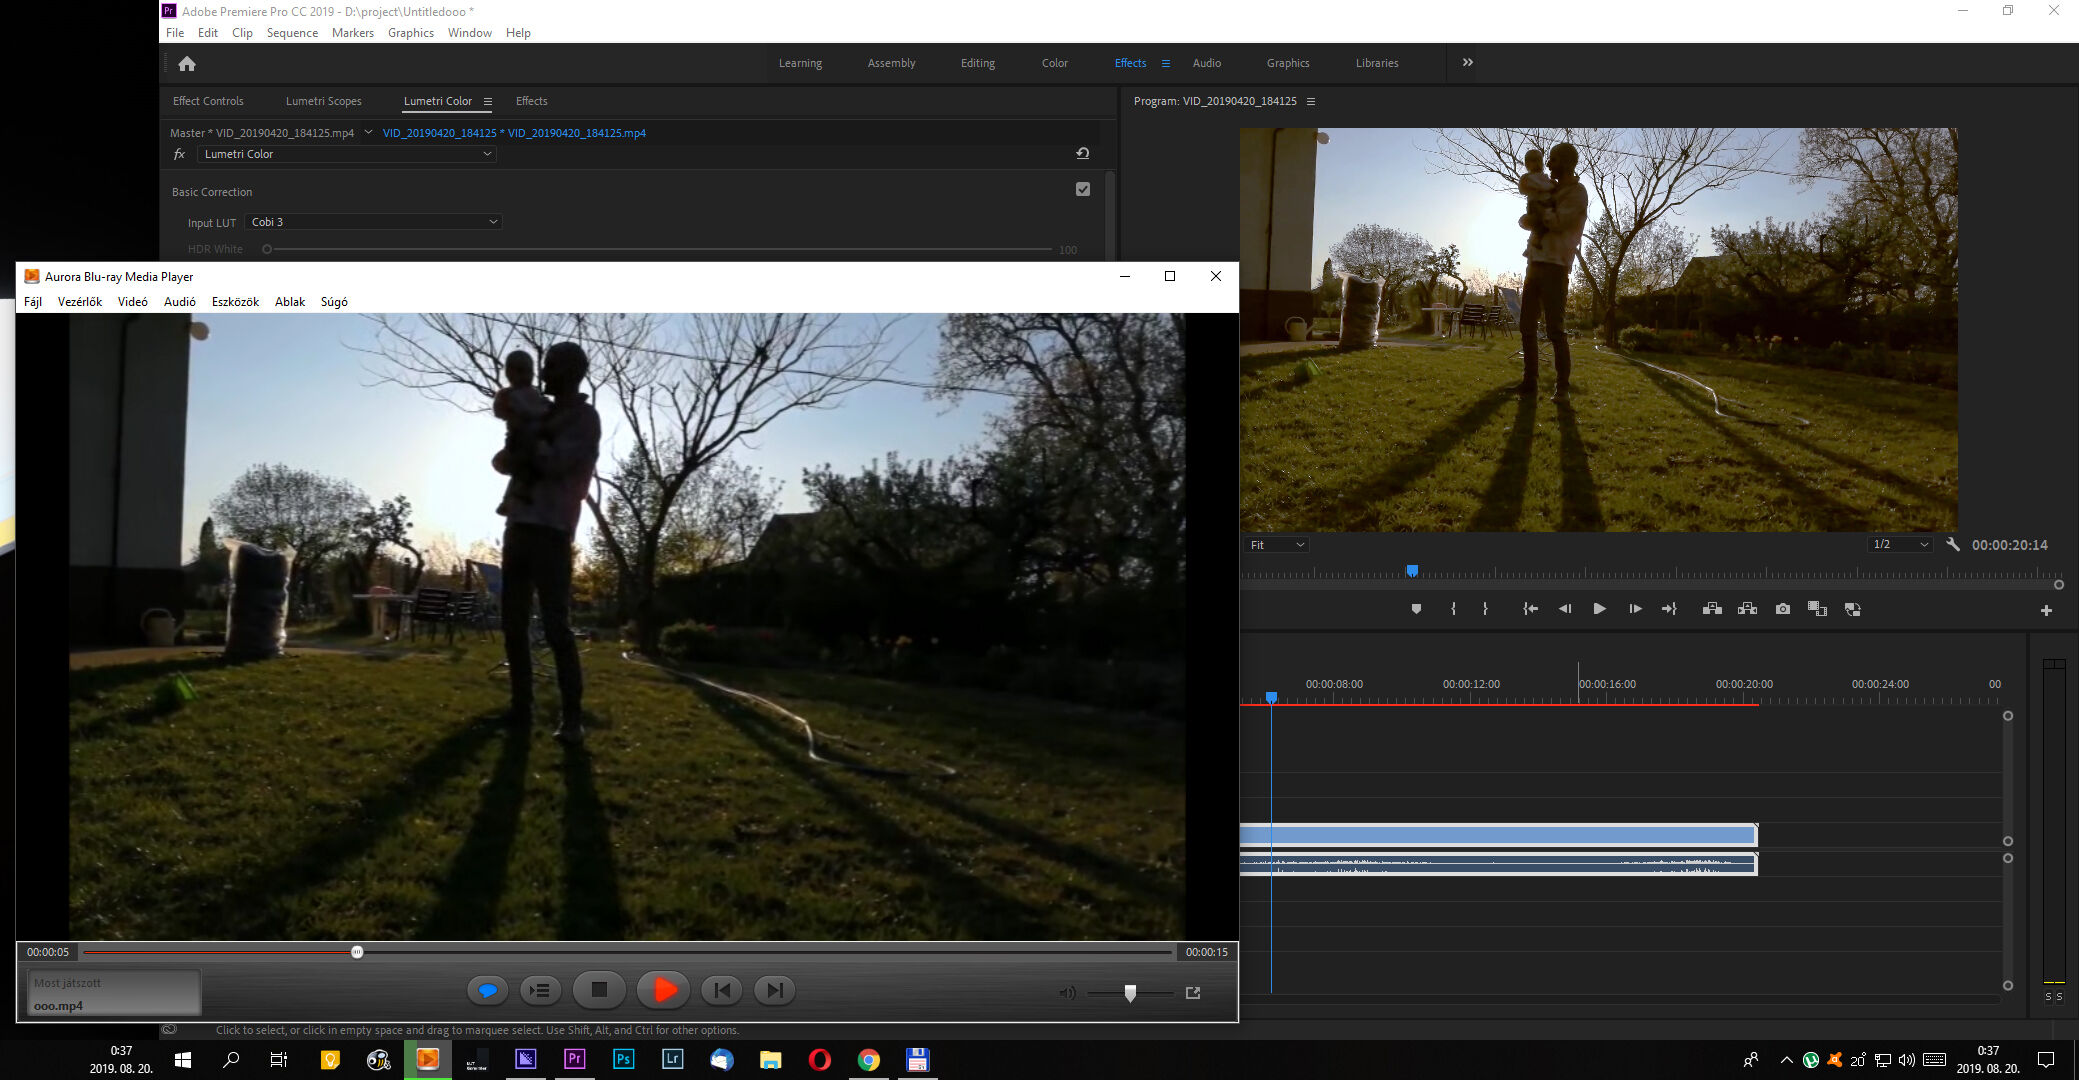The width and height of the screenshot is (2079, 1080).
Task: Reset the Lumetri Color effect
Action: 1082,154
